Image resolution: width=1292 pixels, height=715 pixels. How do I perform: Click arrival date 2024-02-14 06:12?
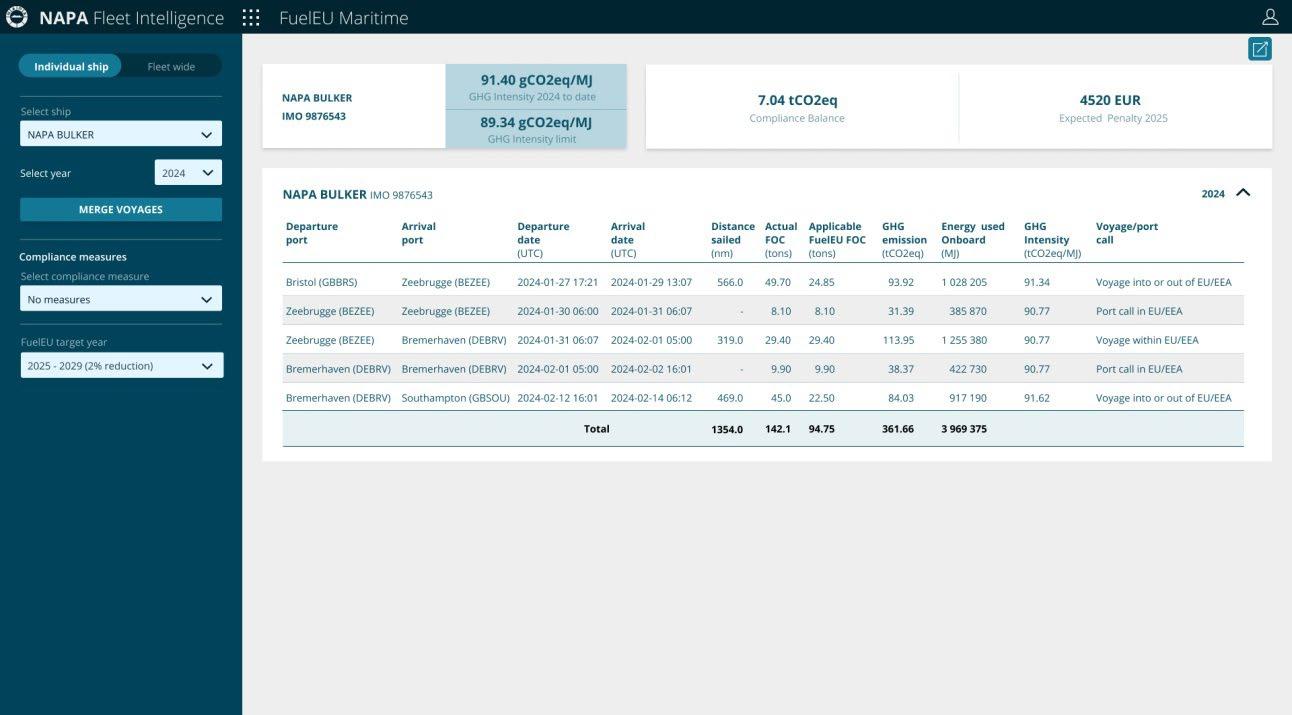coord(651,398)
